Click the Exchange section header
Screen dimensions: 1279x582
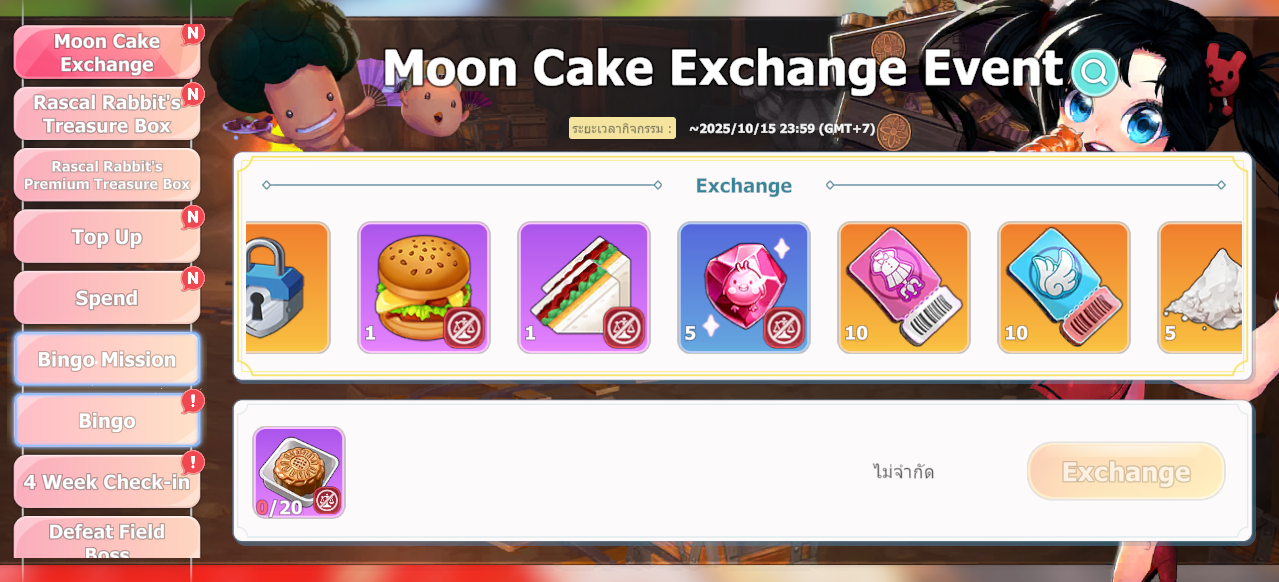tap(744, 185)
